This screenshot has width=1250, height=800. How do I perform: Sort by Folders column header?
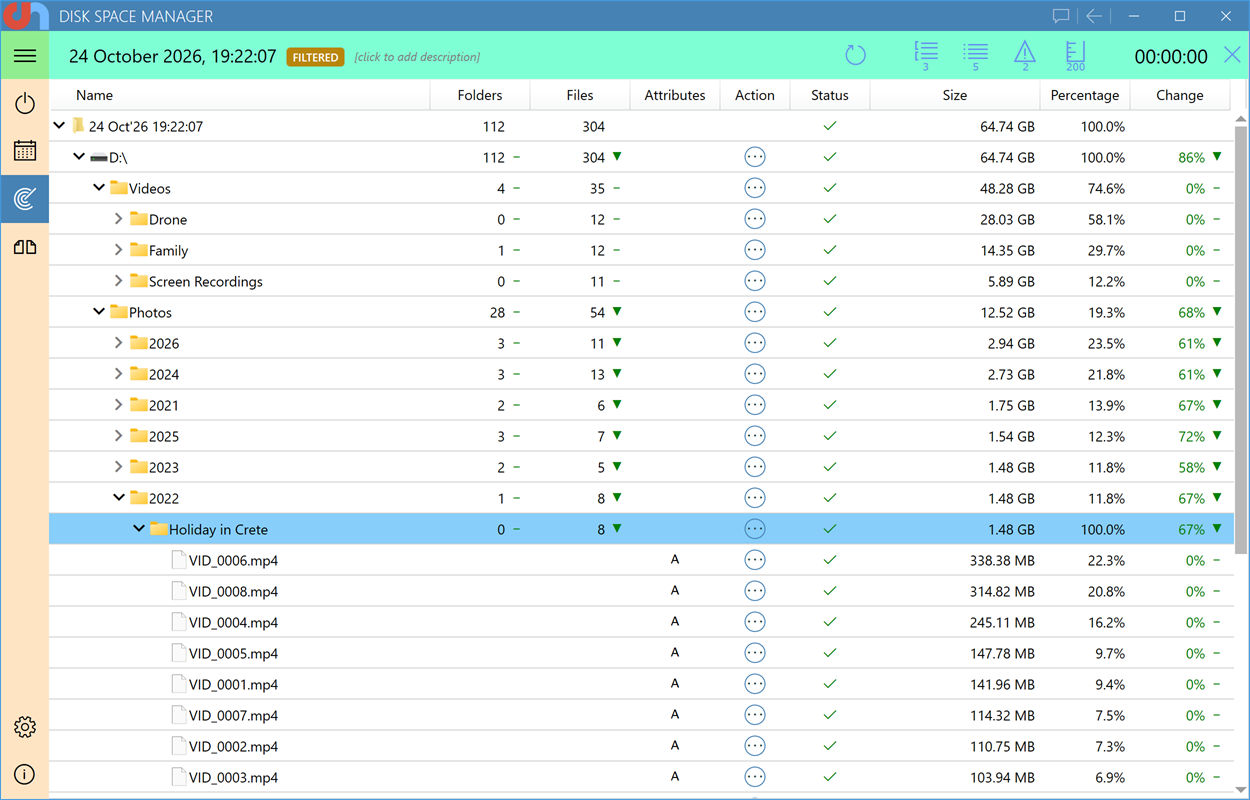pyautogui.click(x=480, y=95)
